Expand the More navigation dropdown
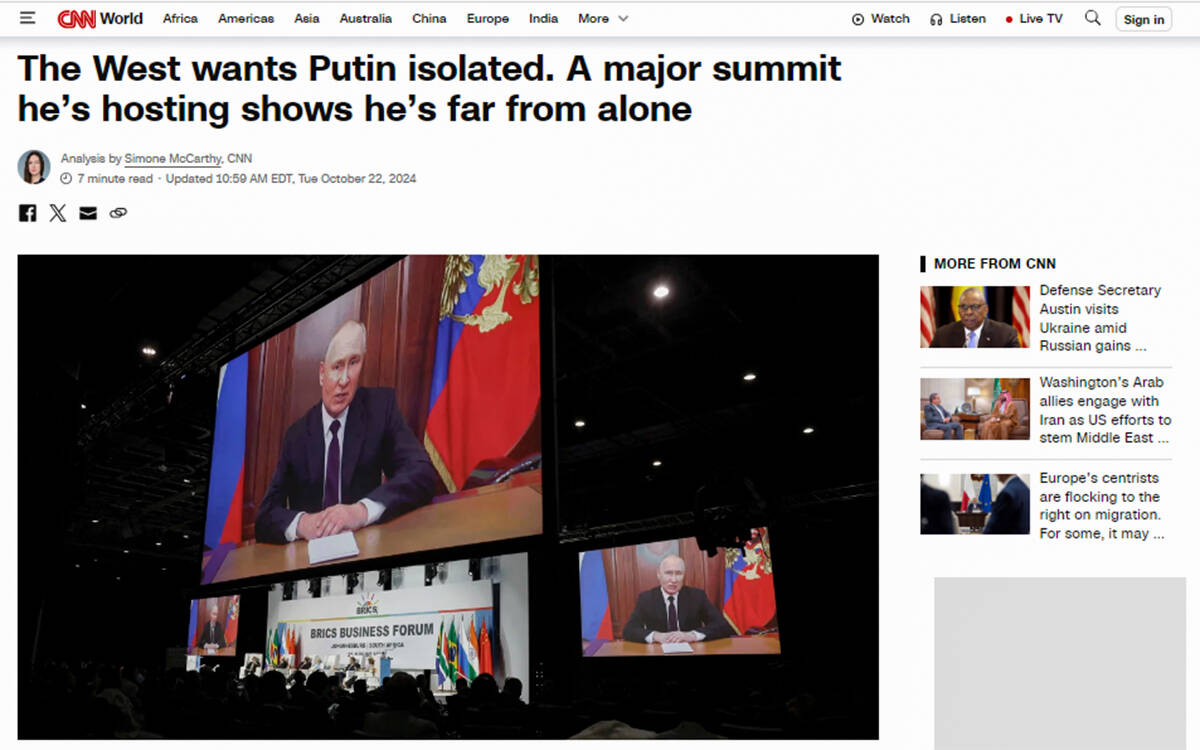Screen dimensions: 1200x750 603,19
